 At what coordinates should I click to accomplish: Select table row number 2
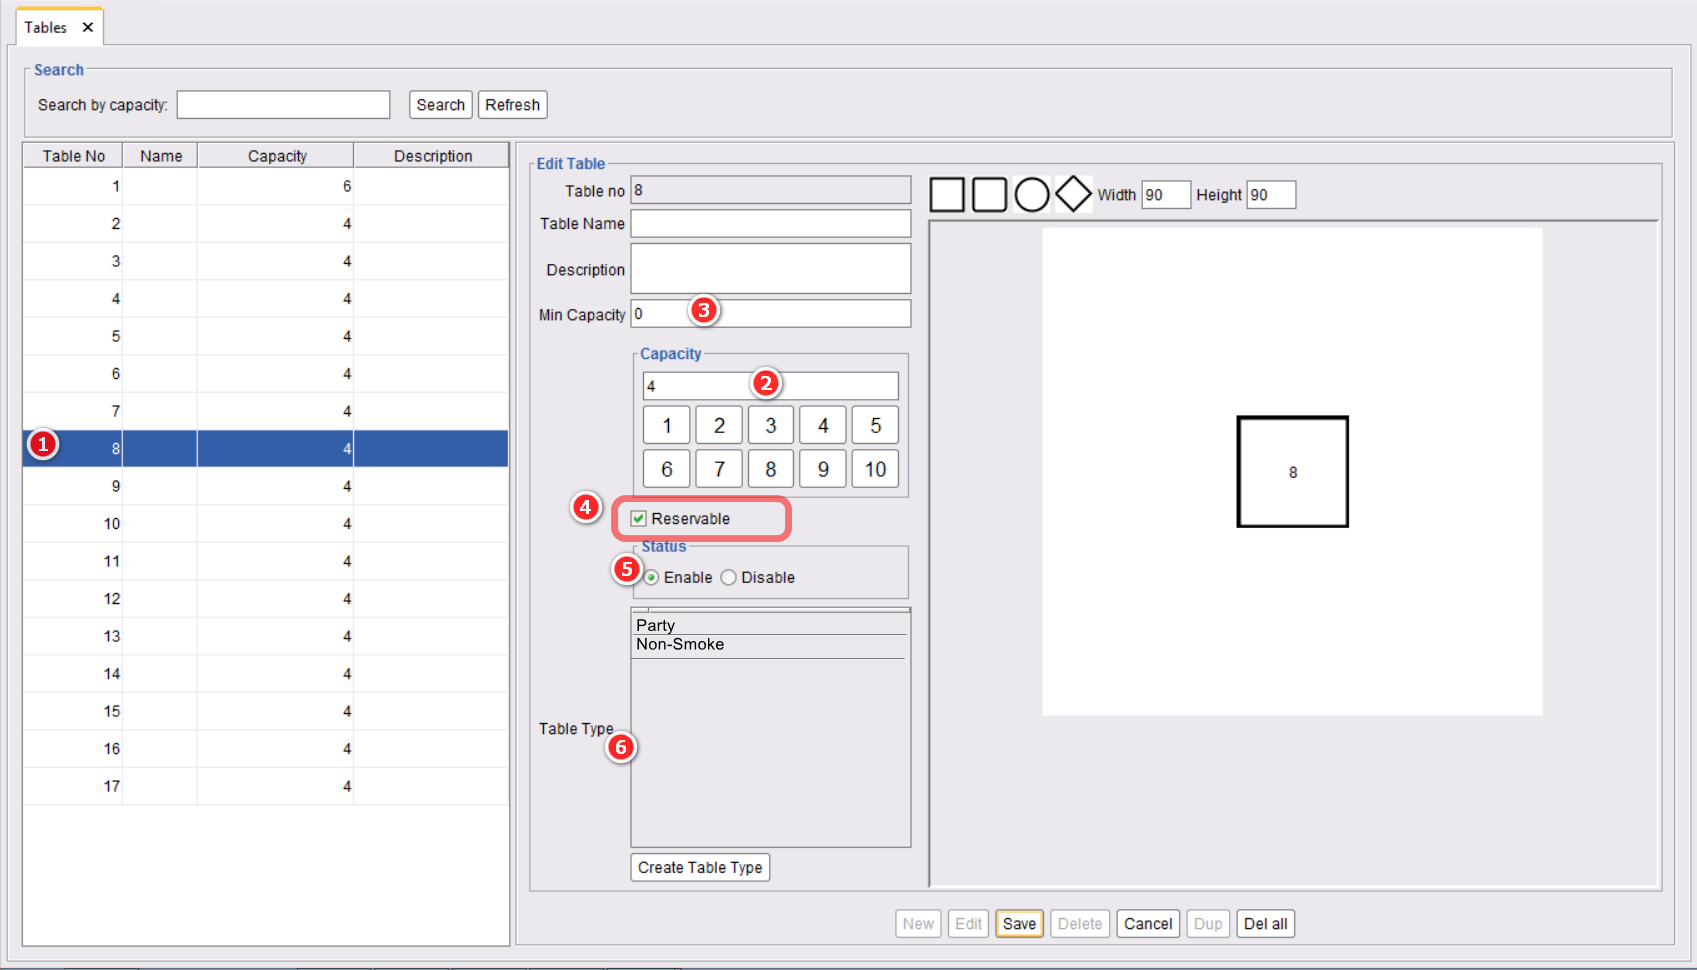click(x=266, y=224)
